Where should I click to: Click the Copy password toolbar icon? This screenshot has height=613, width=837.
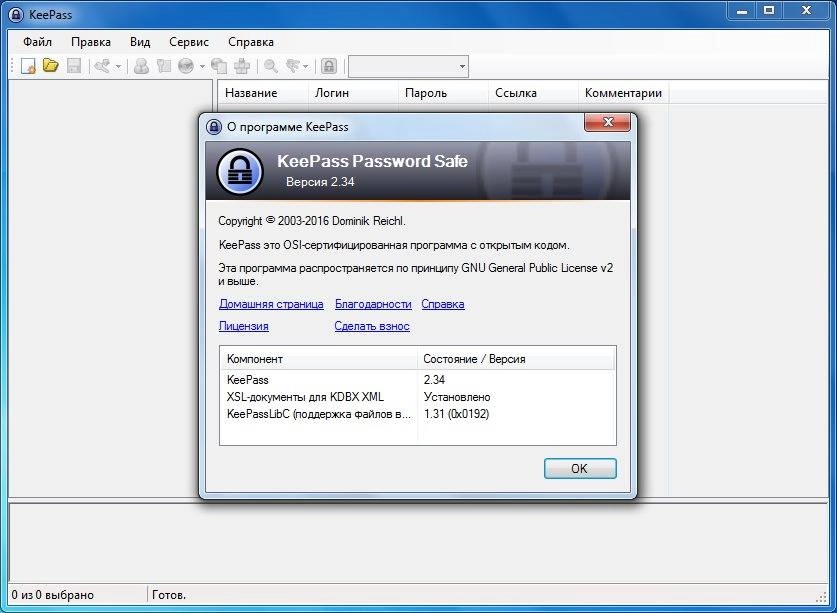164,66
